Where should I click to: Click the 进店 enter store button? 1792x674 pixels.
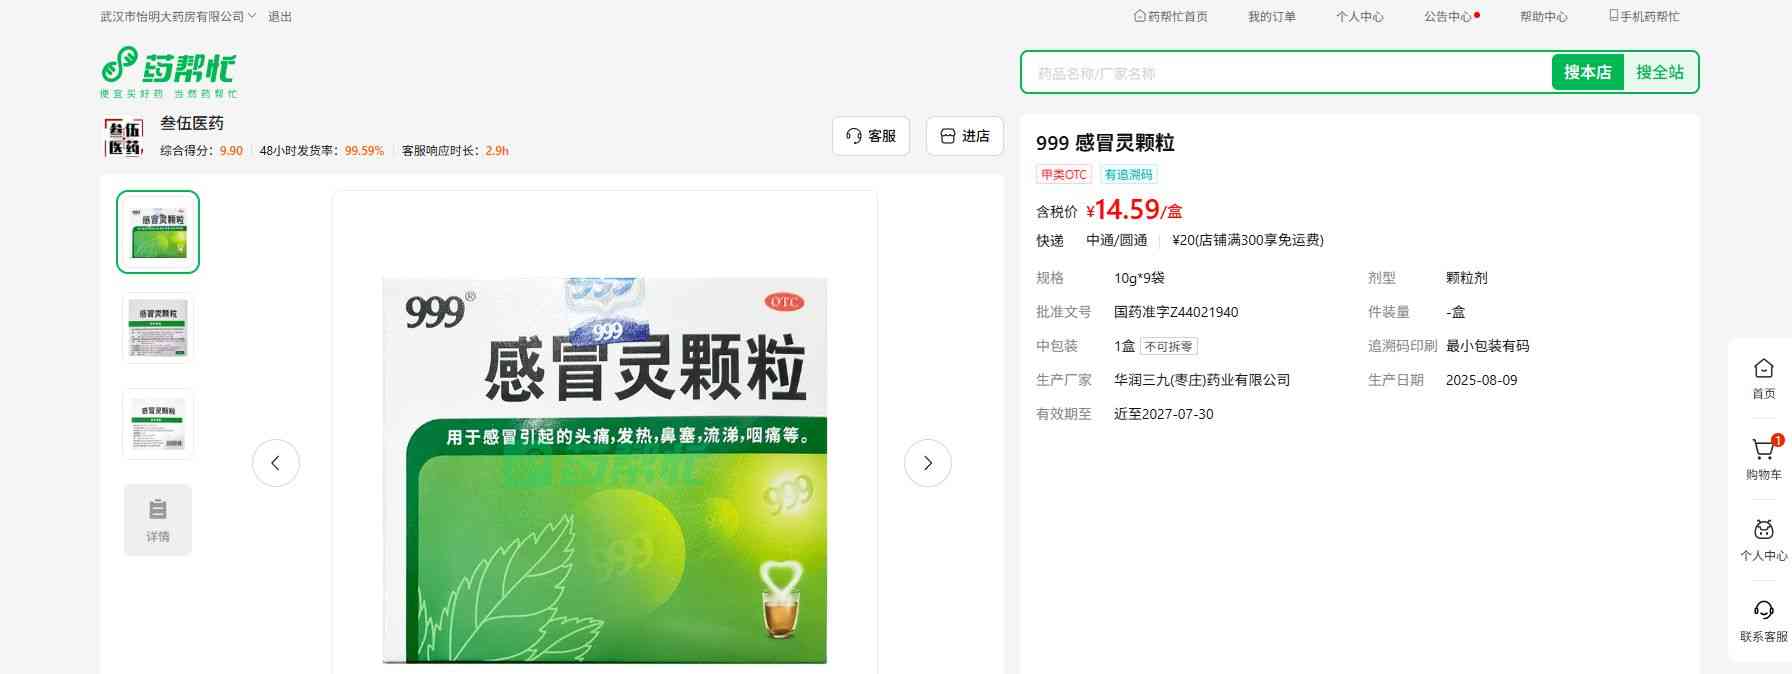pos(964,136)
